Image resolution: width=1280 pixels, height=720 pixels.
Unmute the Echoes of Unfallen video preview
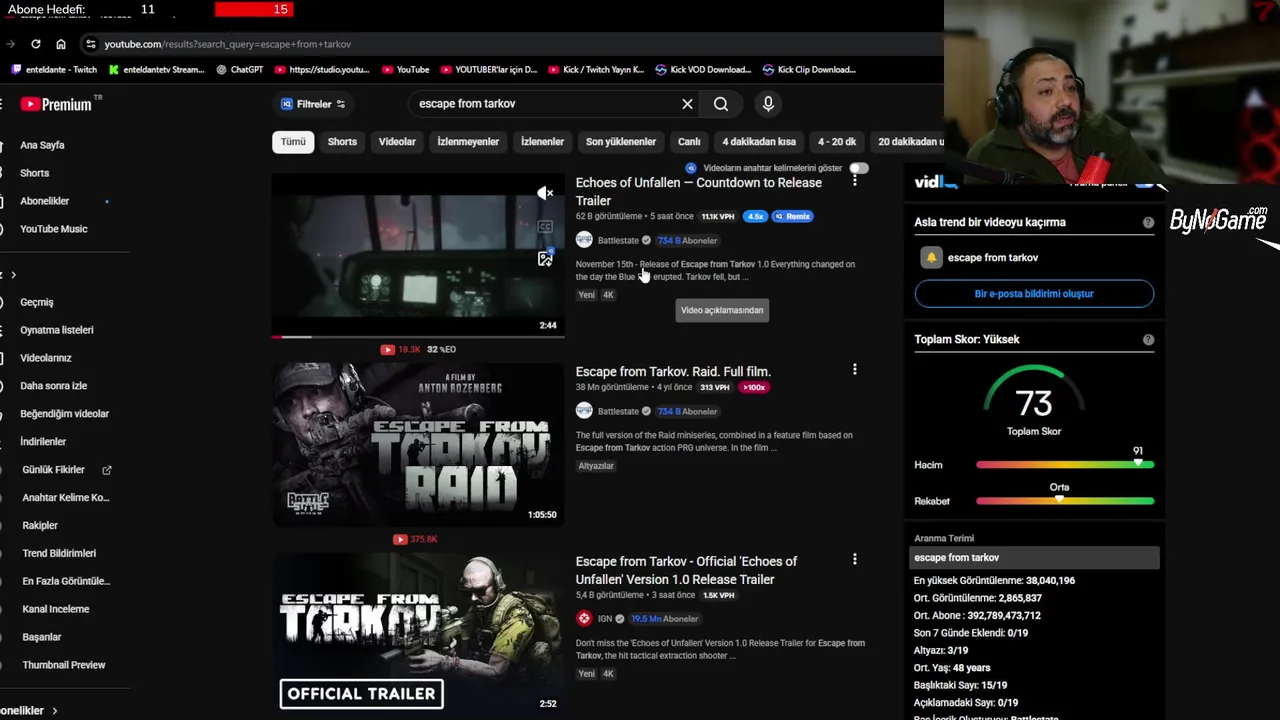pyautogui.click(x=545, y=193)
